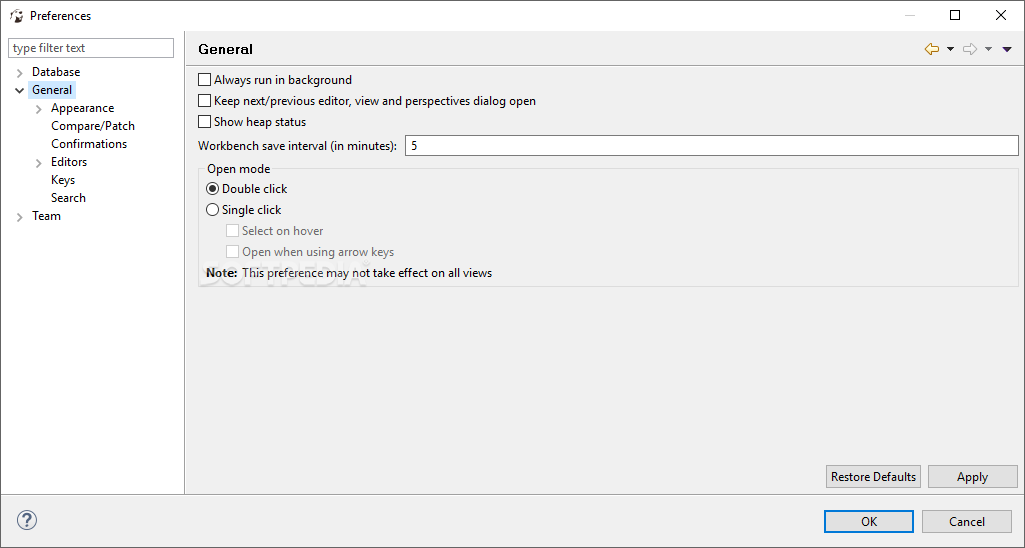Screen dimensions: 1025x548
Task: Collapse the General tree node
Action: [20, 90]
